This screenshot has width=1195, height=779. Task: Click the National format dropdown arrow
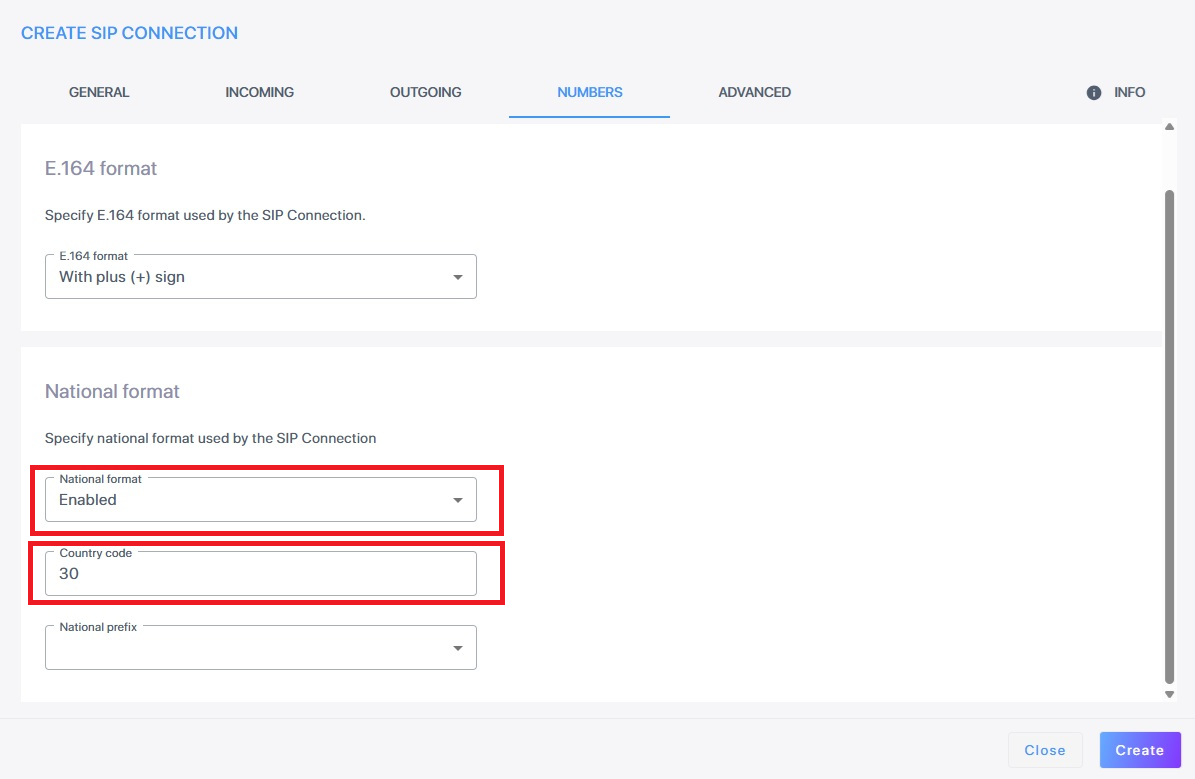(458, 500)
